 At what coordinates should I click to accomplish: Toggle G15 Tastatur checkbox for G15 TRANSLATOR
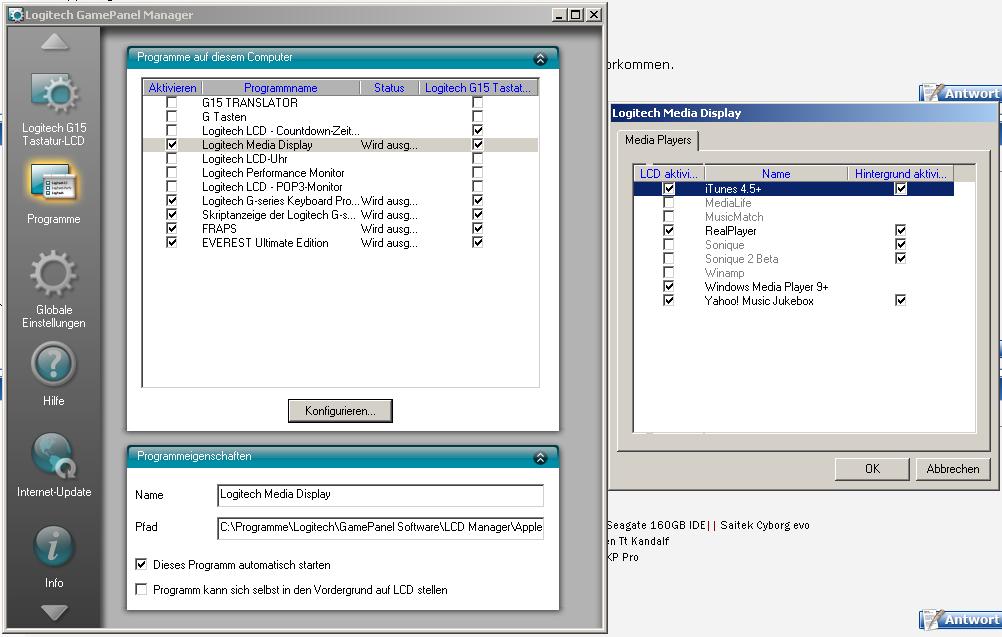point(477,102)
